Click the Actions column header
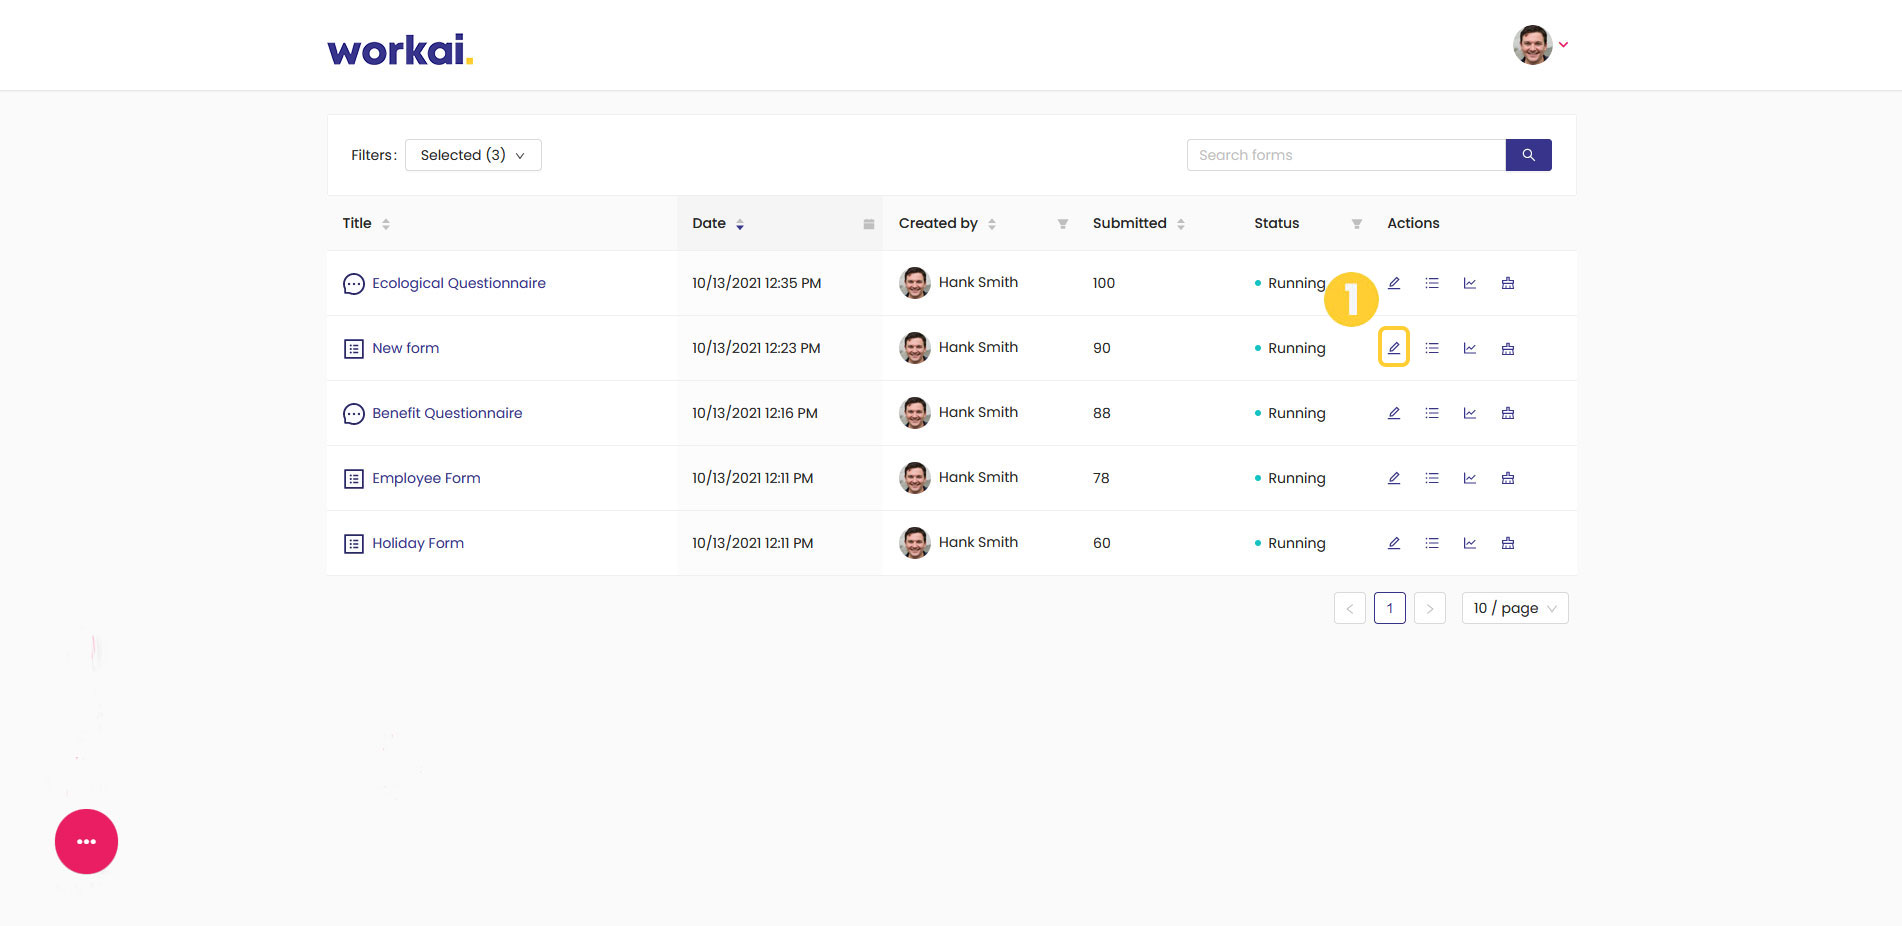This screenshot has width=1902, height=926. (1413, 223)
